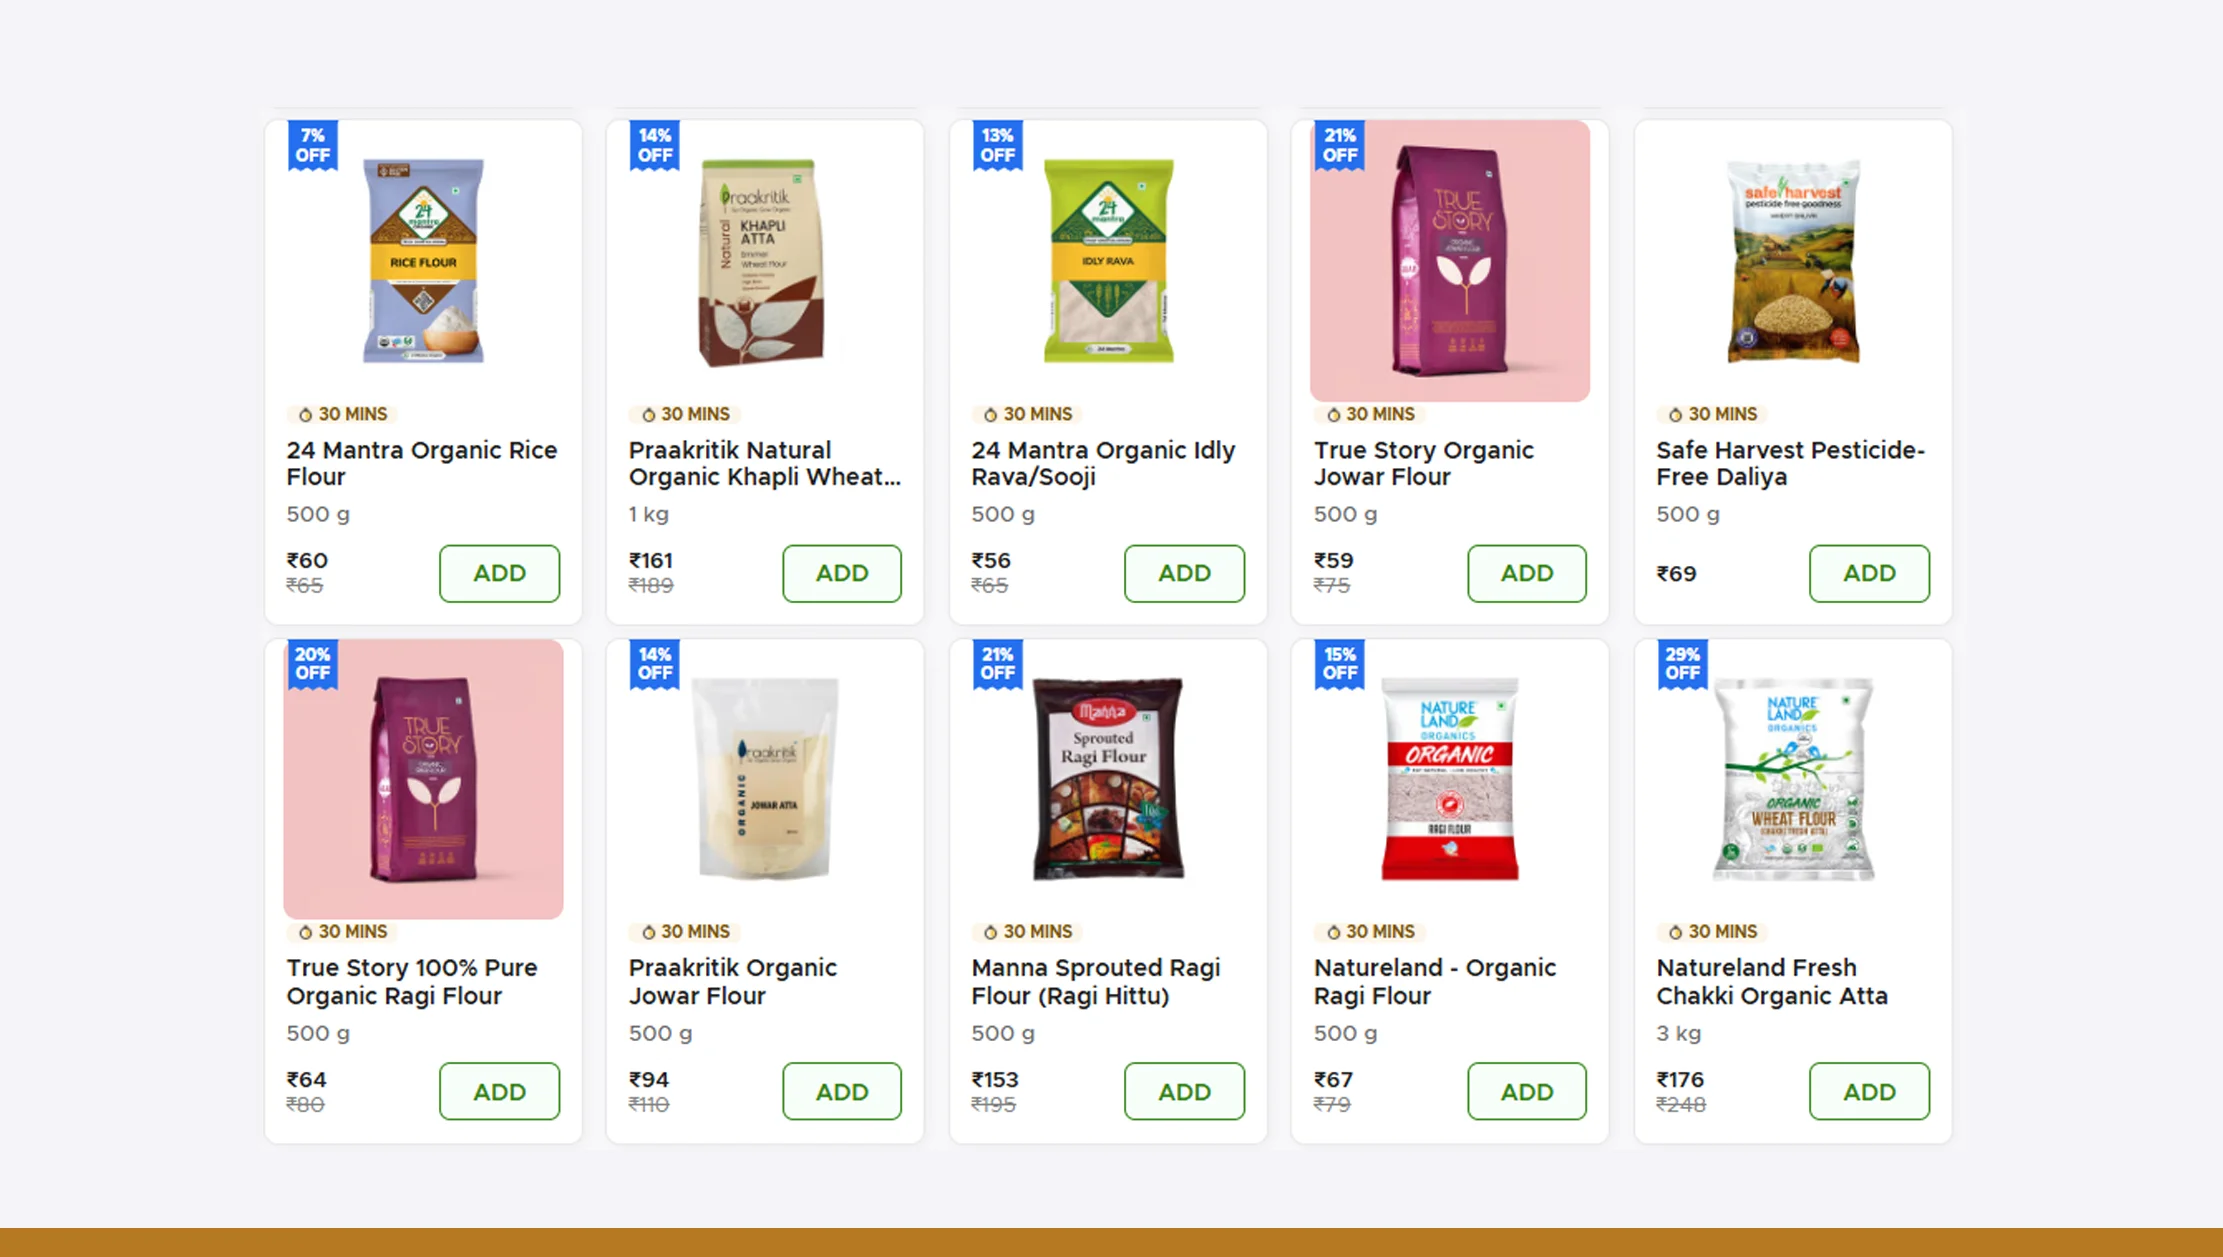The height and width of the screenshot is (1257, 2223).
Task: Click the 14% OFF badge on Khapli Atta
Action: coord(655,144)
